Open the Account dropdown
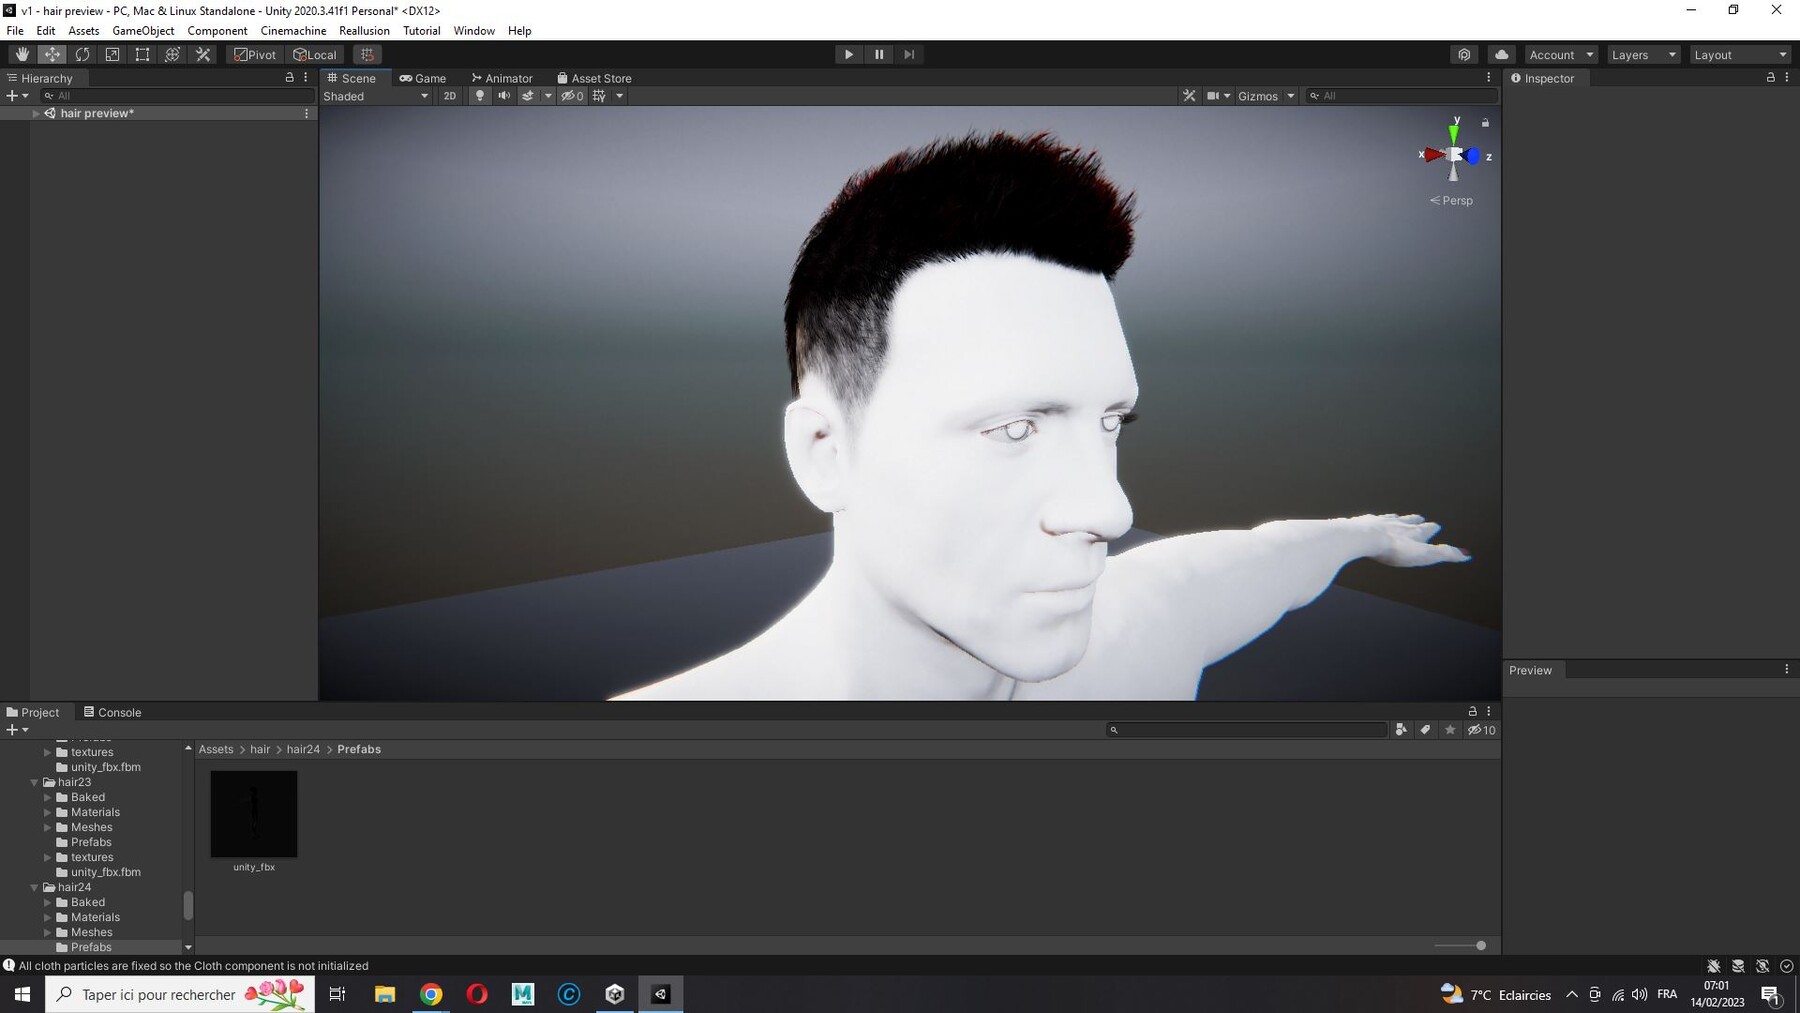 coord(1561,55)
